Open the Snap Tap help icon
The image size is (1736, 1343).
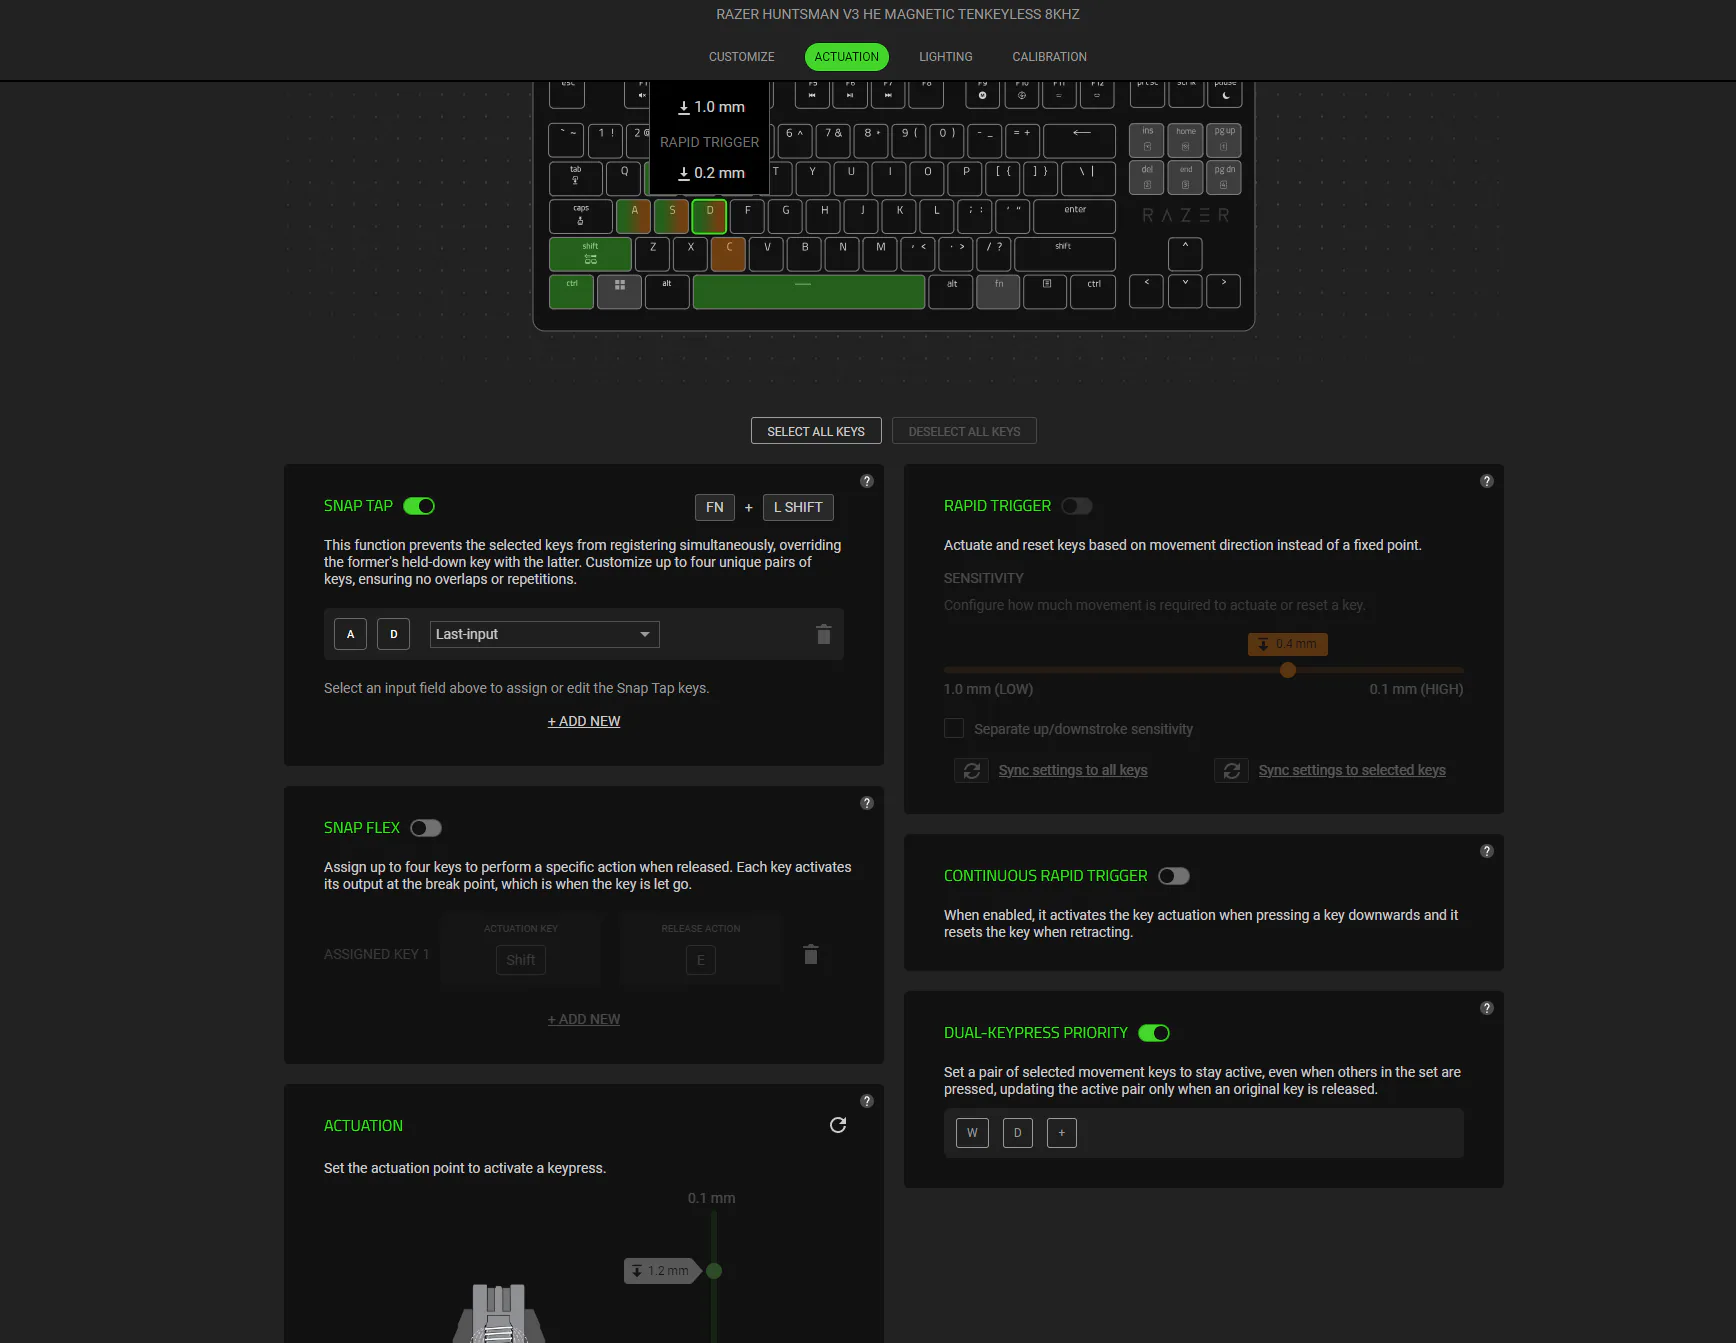coord(867,481)
